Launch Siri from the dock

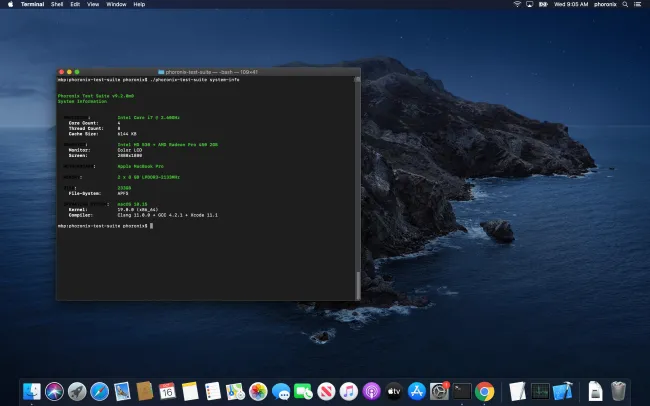click(x=54, y=391)
